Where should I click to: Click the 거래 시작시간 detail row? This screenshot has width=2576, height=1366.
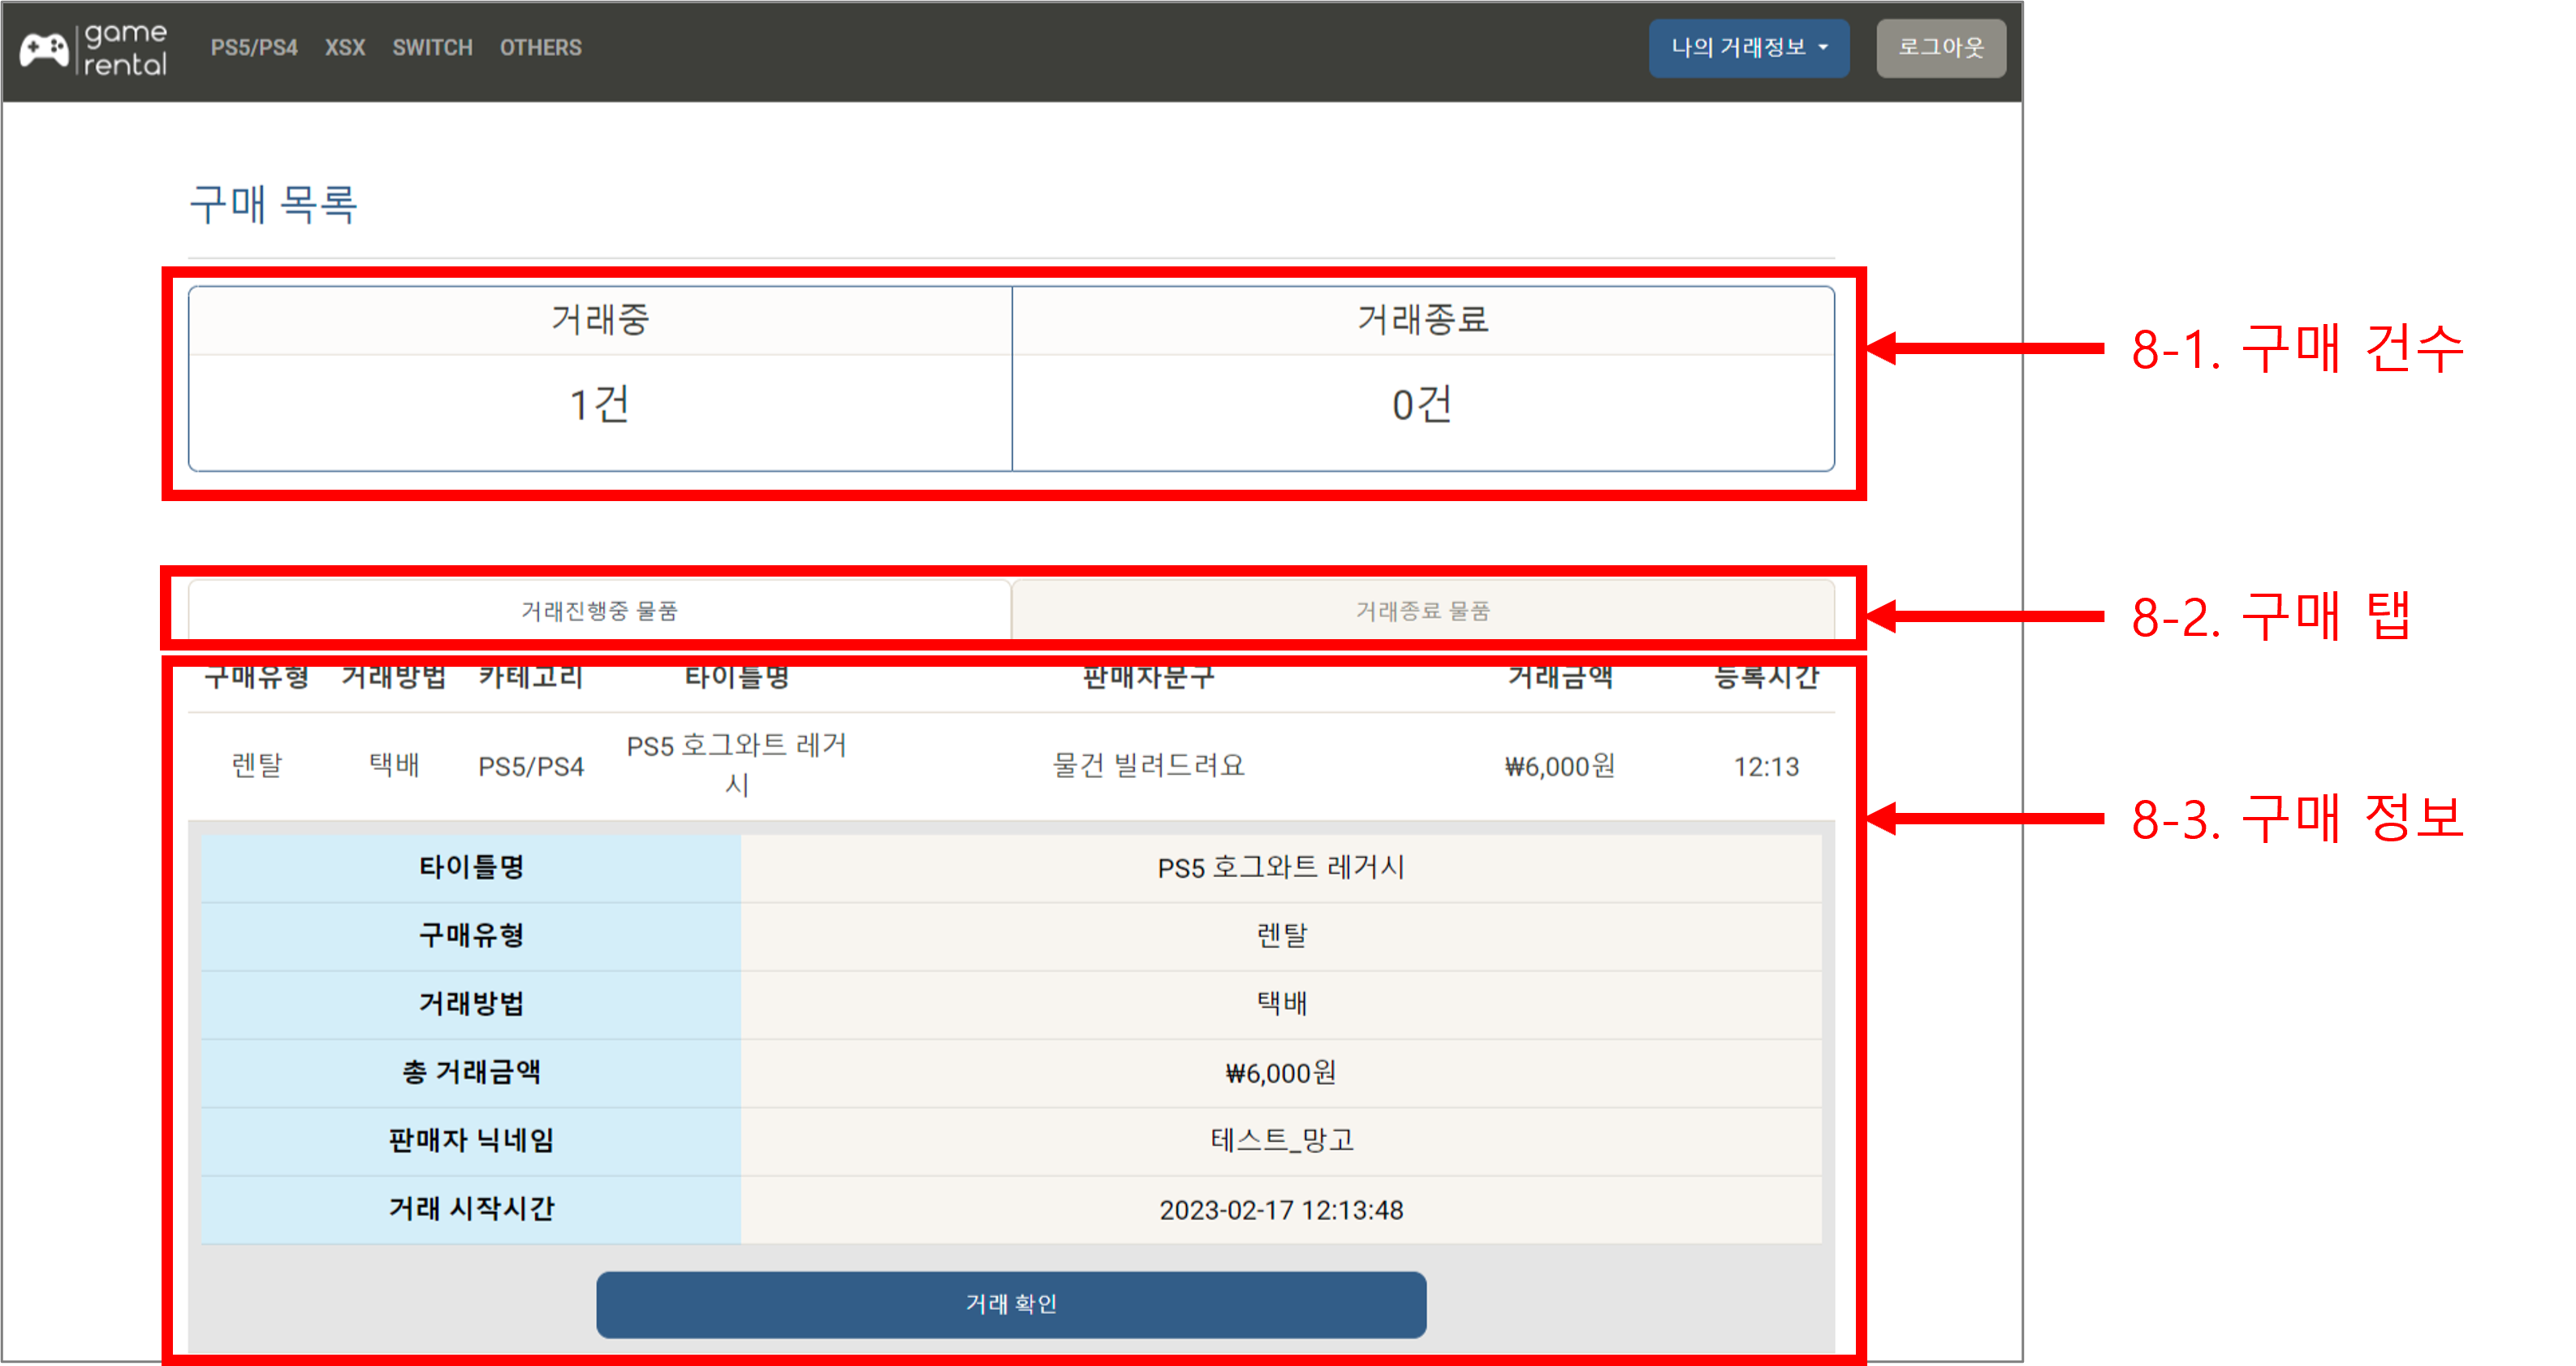[470, 1208]
